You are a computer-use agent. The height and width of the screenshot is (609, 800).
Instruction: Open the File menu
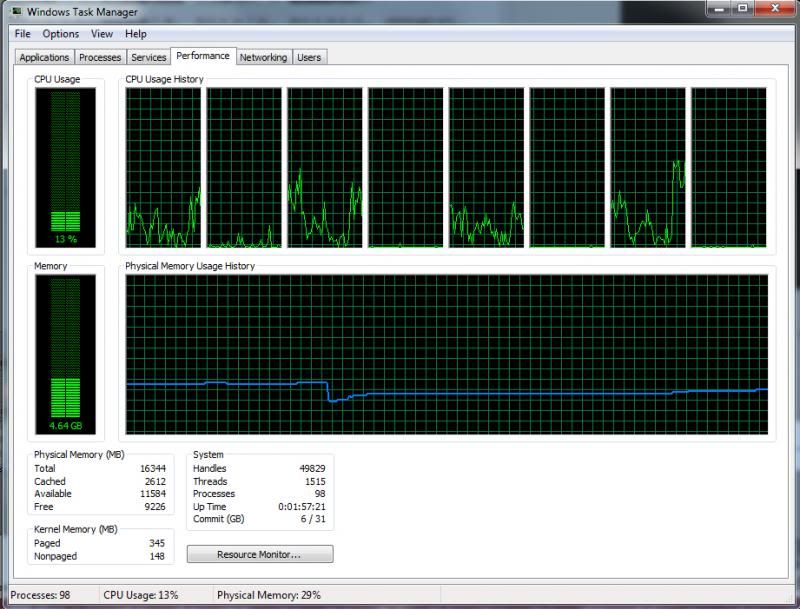[22, 34]
